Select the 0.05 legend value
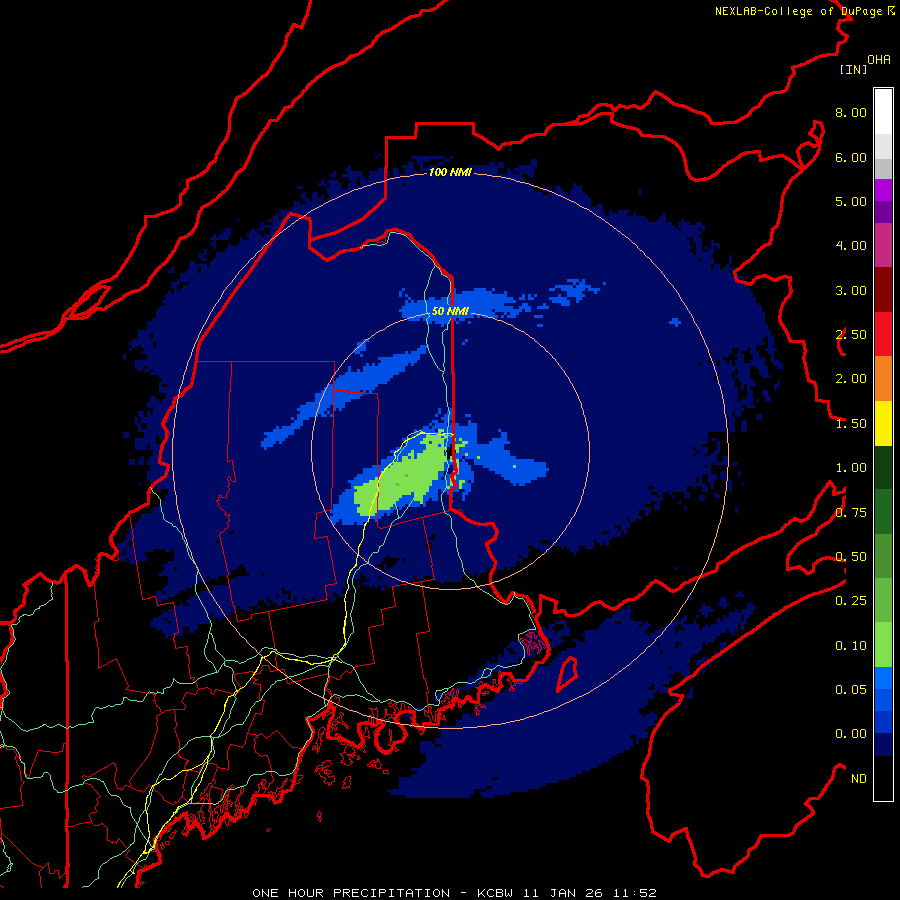Image resolution: width=900 pixels, height=900 pixels. (851, 690)
